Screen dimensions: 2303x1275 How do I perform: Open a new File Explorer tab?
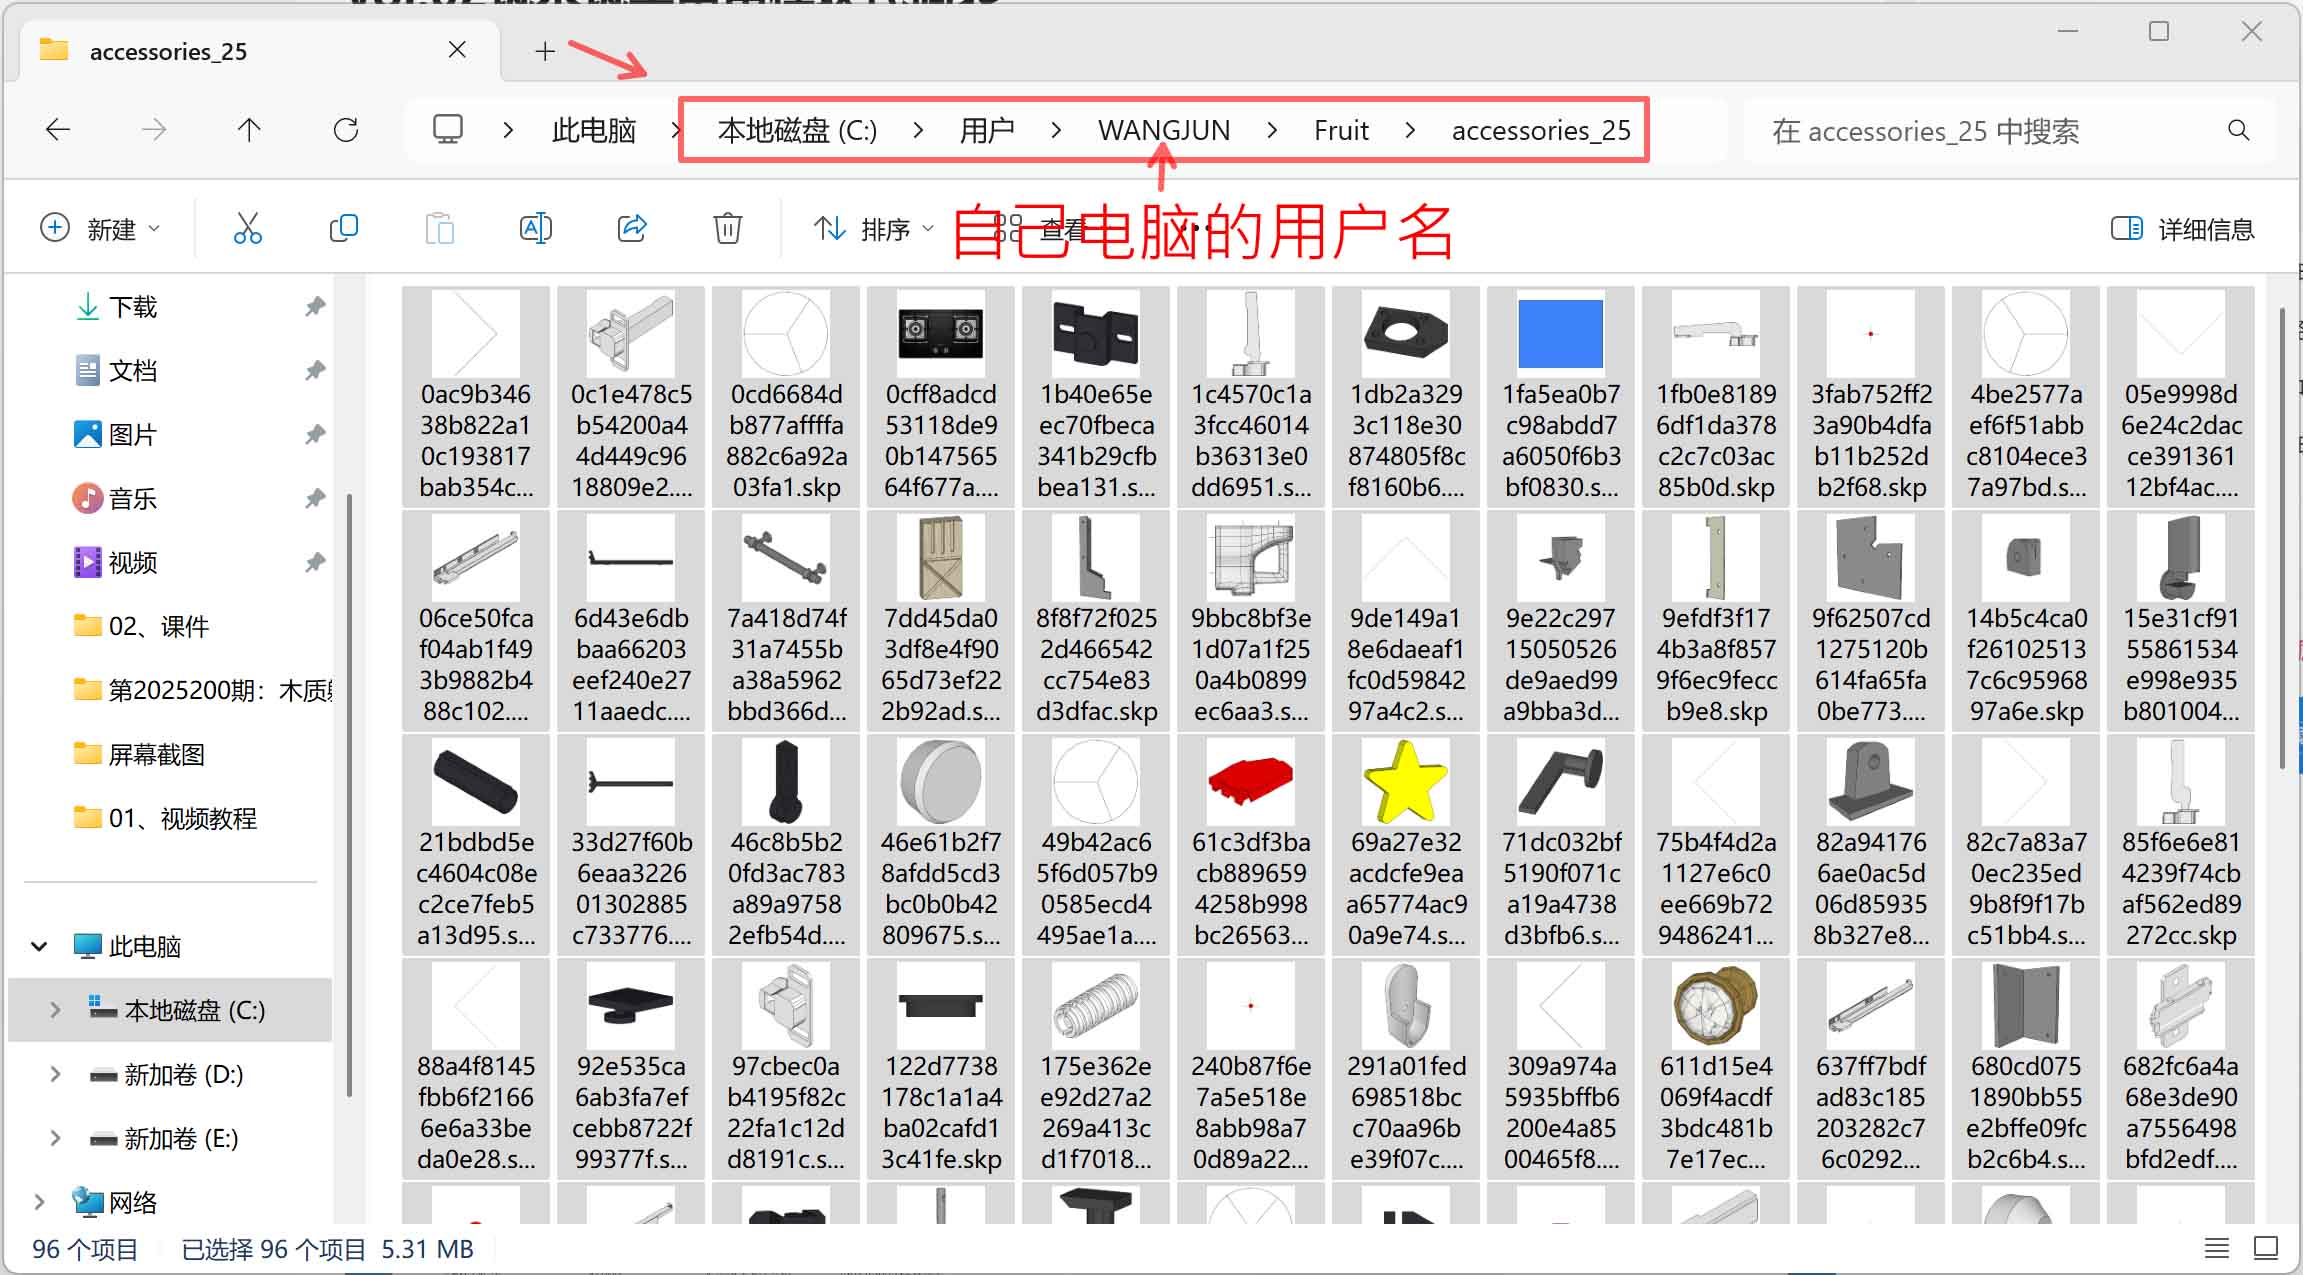point(544,50)
